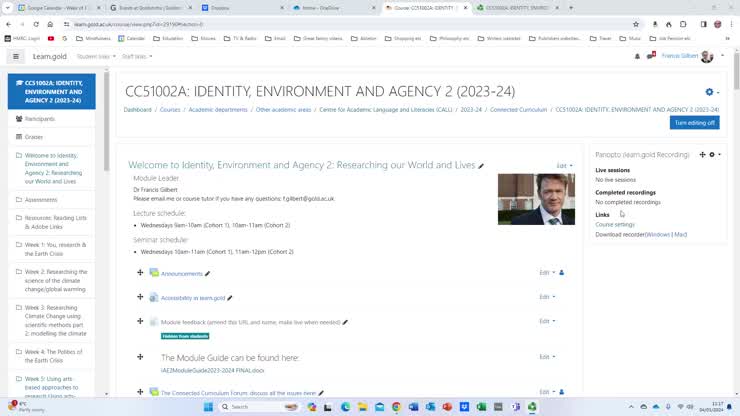Image resolution: width=740 pixels, height=416 pixels.
Task: Click move handle next to Announcements
Action: point(140,272)
